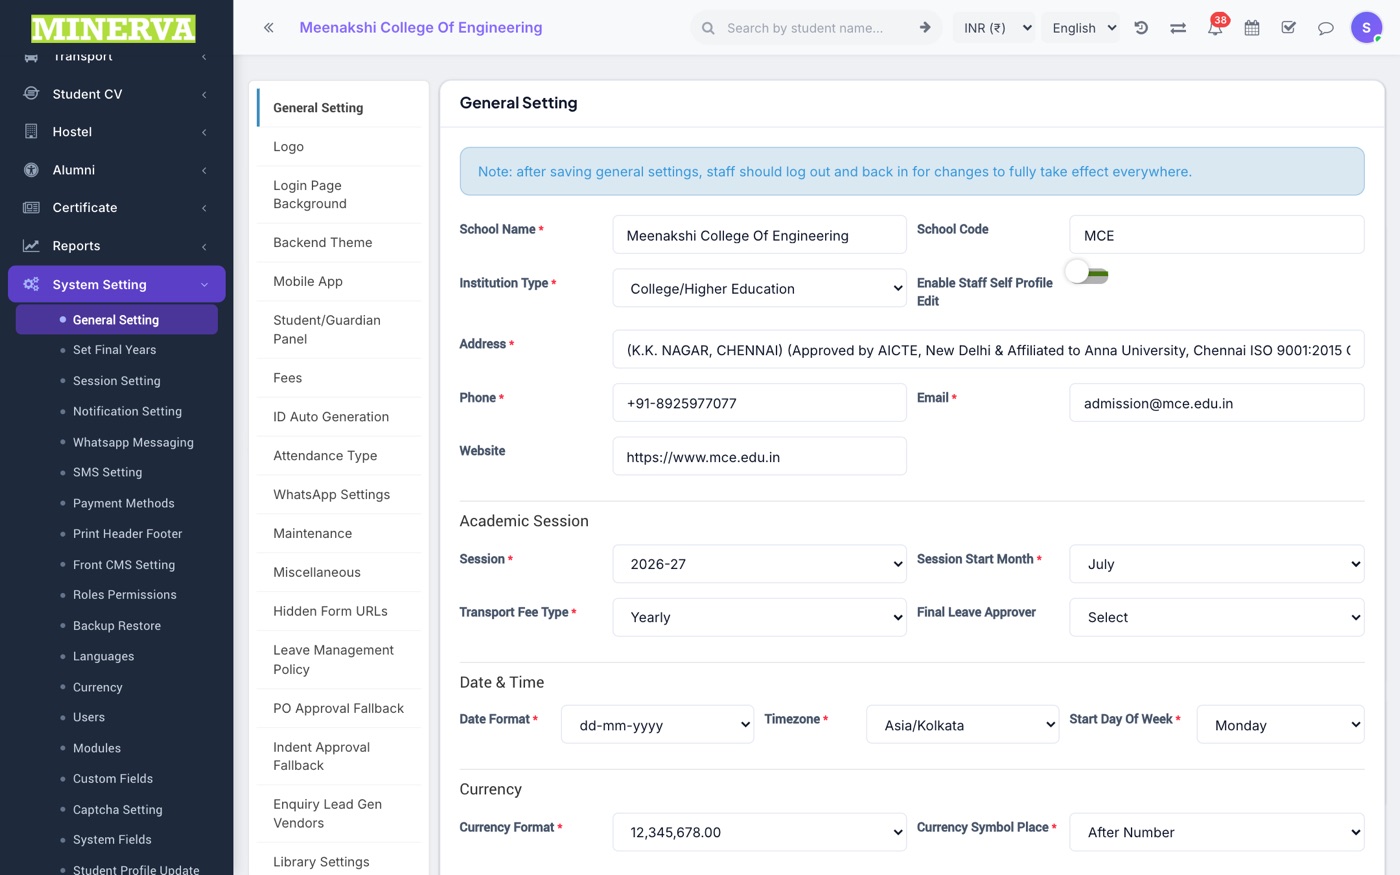The width and height of the screenshot is (1400, 875).
Task: Open Session Setting in sidebar
Action: (x=116, y=381)
